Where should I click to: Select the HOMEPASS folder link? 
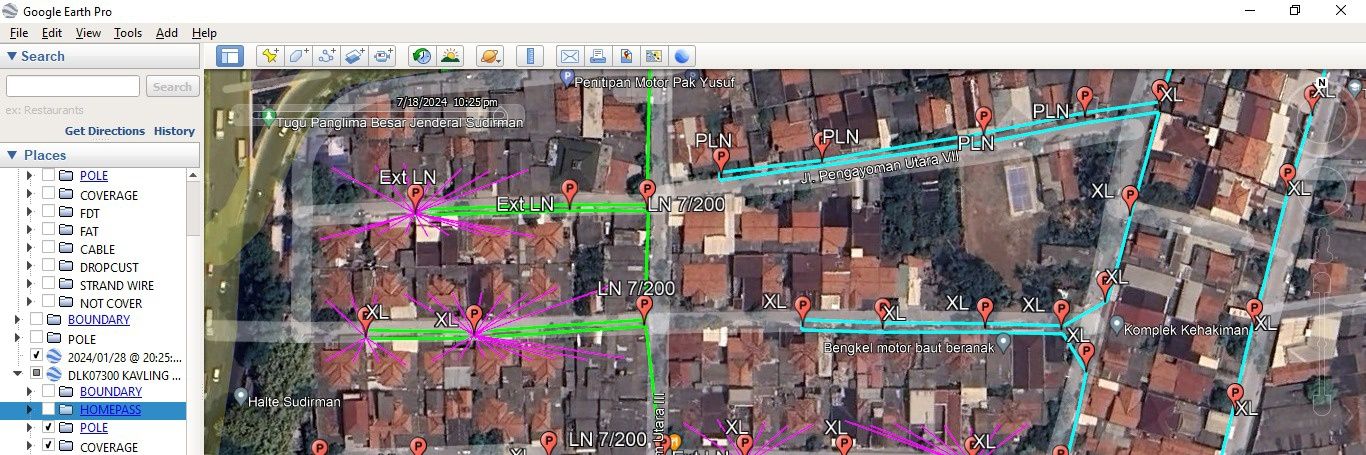click(x=110, y=410)
